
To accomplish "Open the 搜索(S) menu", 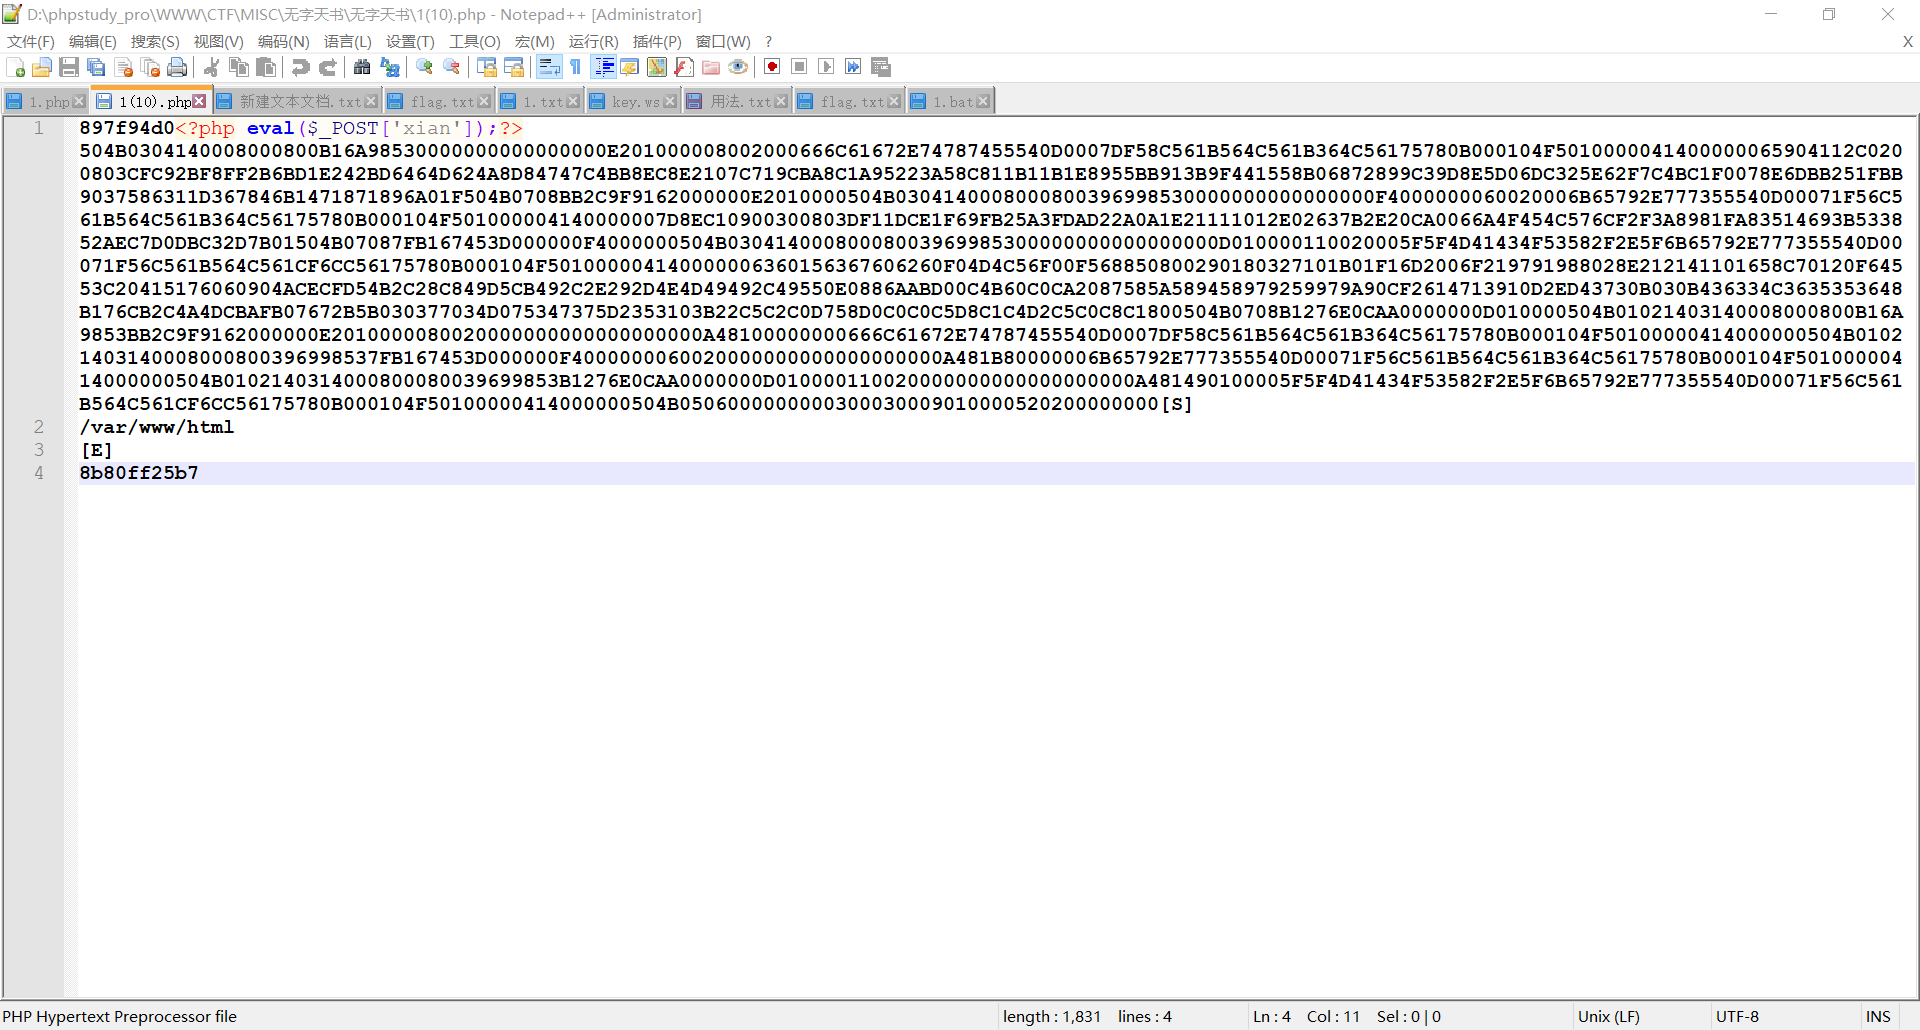I will [155, 41].
